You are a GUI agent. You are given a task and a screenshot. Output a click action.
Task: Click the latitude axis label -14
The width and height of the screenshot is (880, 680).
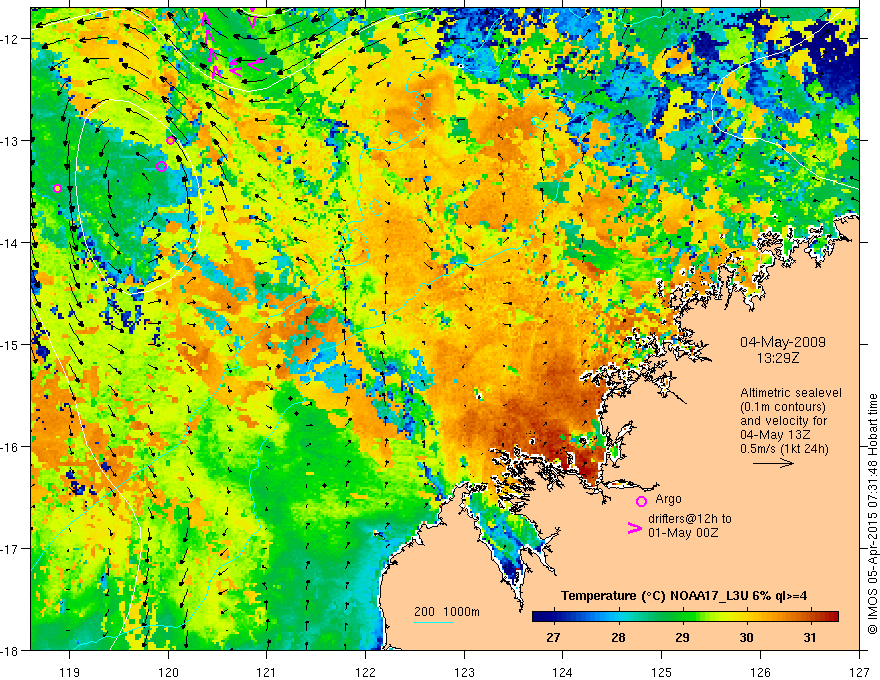pyautogui.click(x=11, y=243)
